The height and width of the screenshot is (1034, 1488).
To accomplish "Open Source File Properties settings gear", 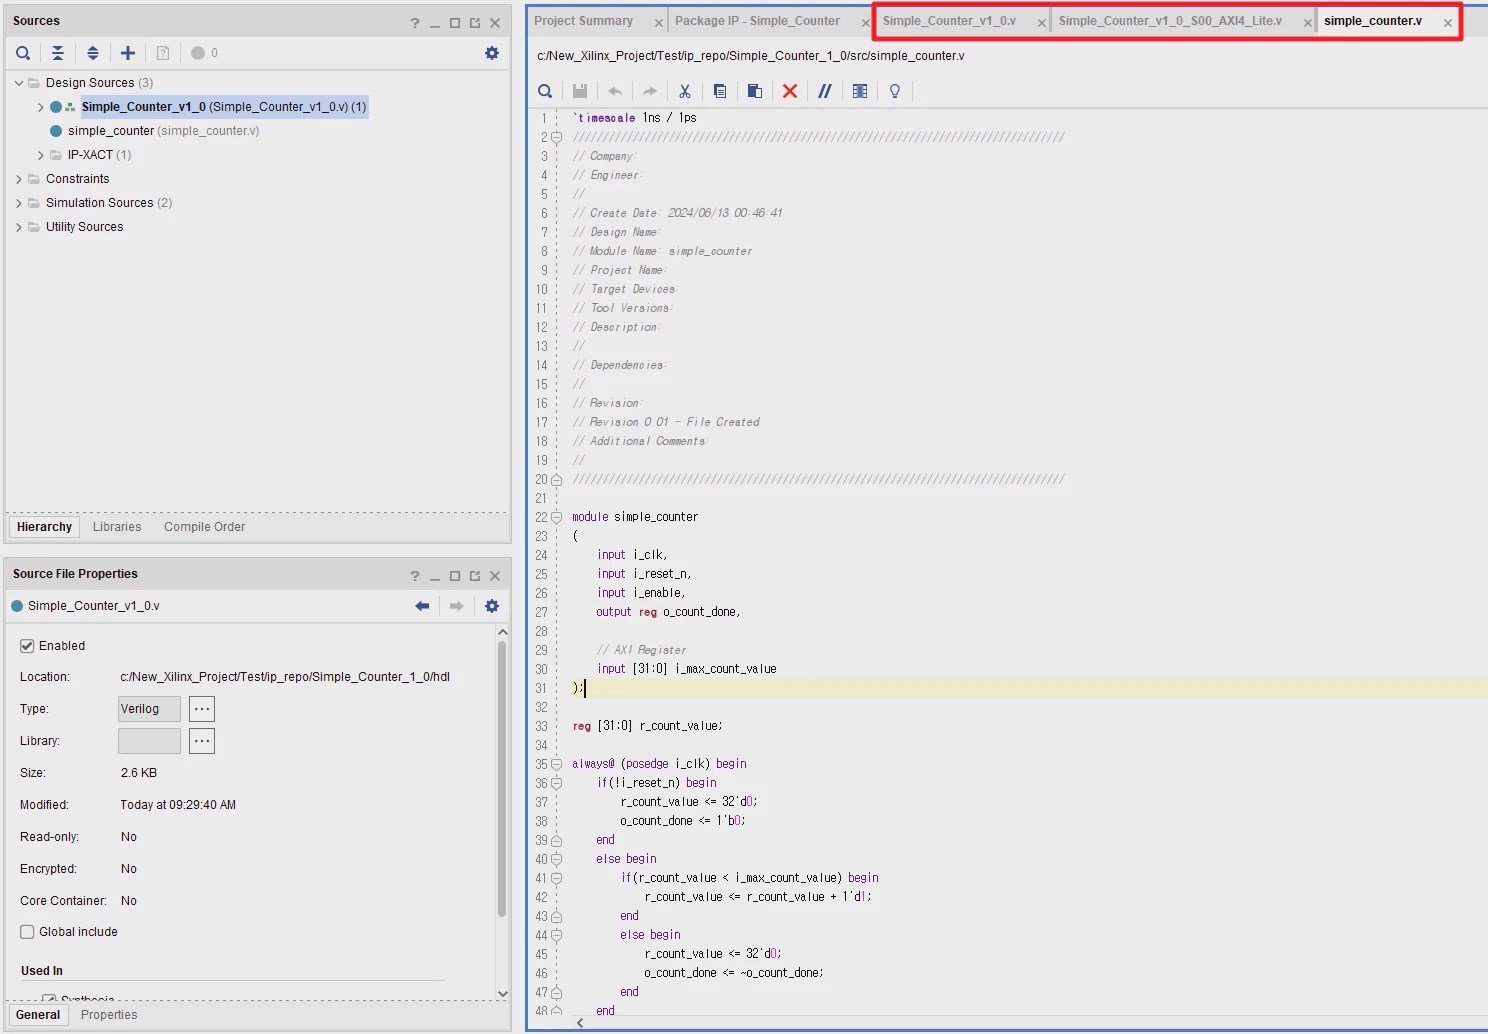I will point(492,606).
